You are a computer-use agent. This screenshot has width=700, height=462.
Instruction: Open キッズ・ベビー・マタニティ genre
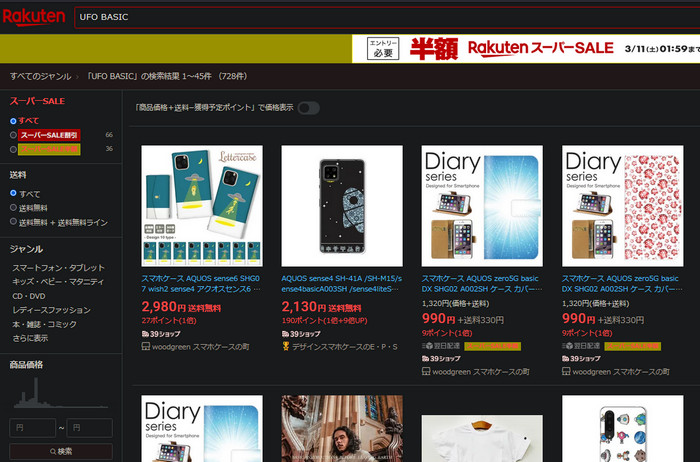(x=58, y=282)
